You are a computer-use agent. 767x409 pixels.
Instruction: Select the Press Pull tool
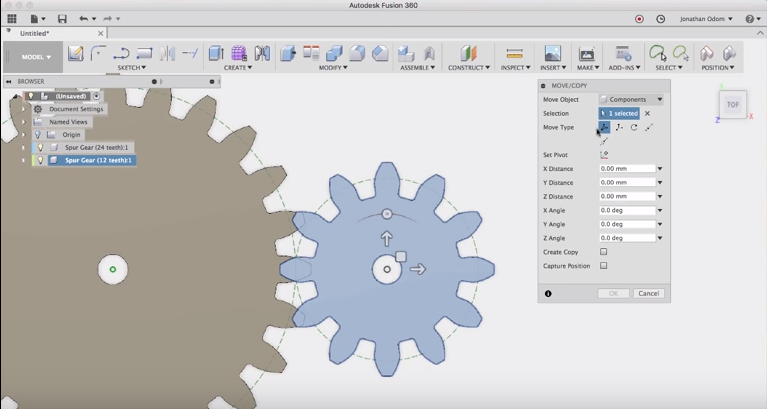pos(288,53)
